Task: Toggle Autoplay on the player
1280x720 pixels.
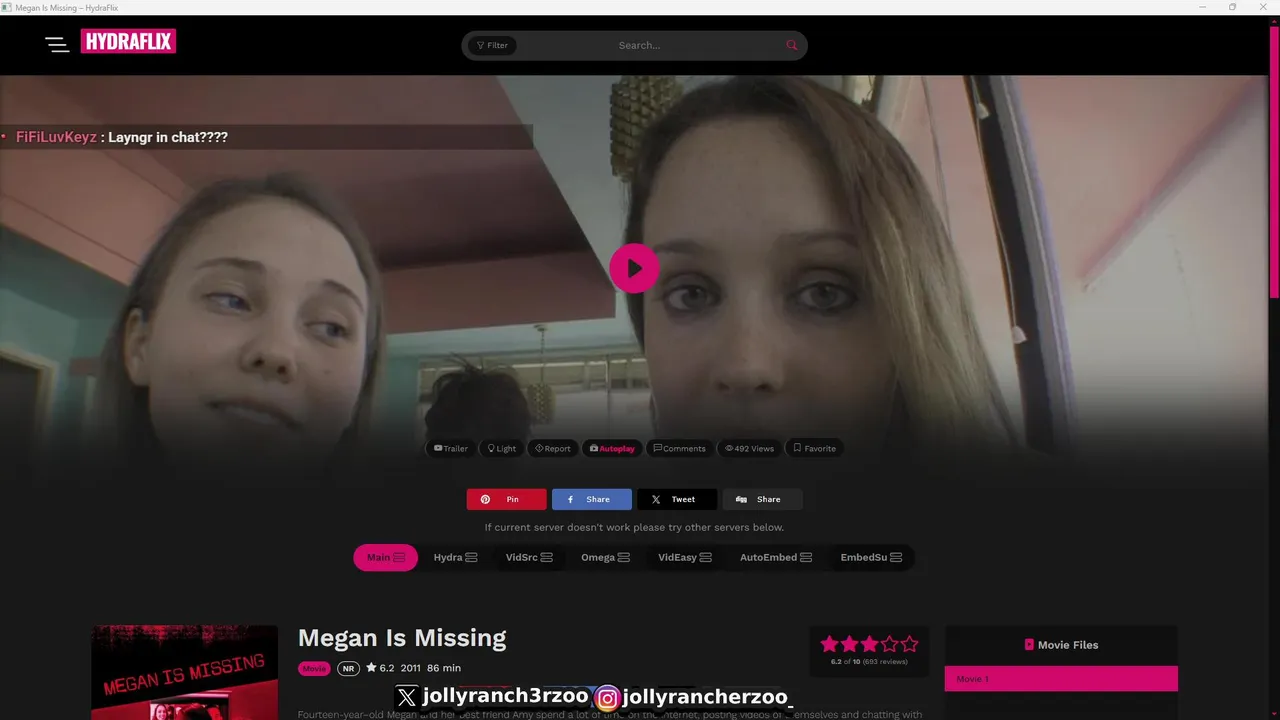Action: point(612,448)
